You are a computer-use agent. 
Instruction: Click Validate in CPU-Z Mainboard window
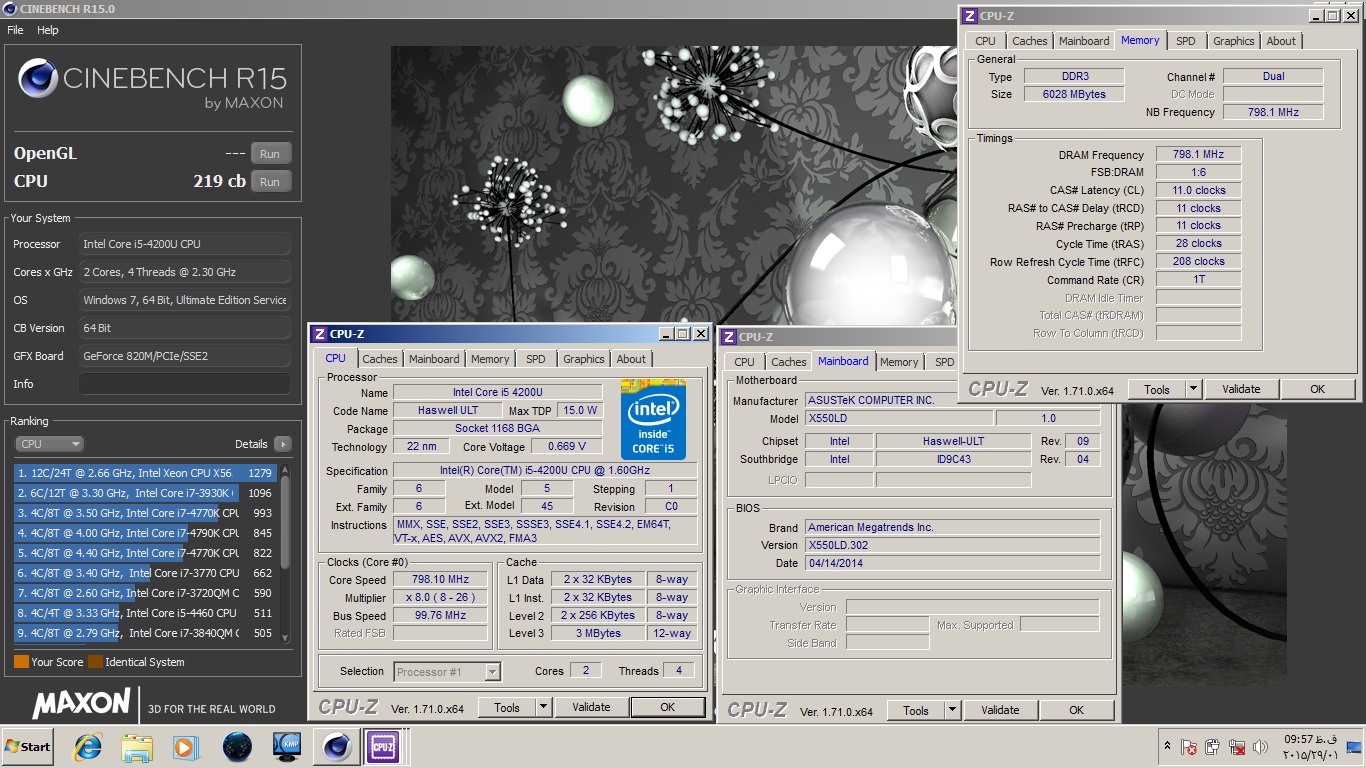tap(1000, 710)
